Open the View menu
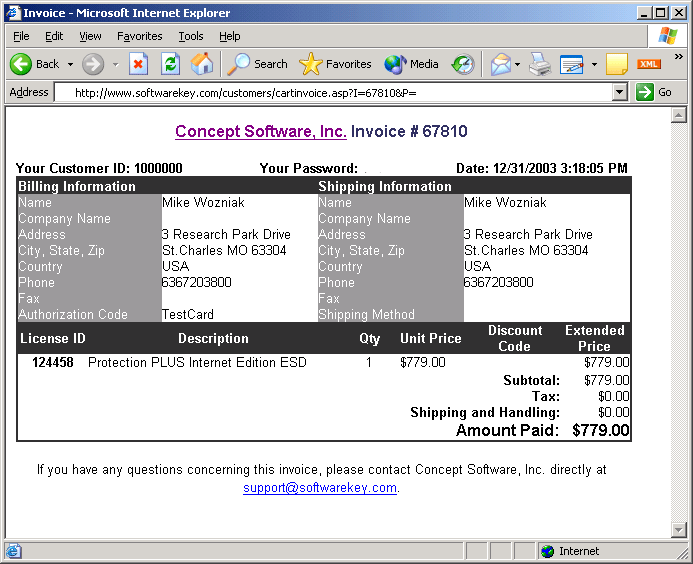The width and height of the screenshot is (693, 564). (90, 36)
